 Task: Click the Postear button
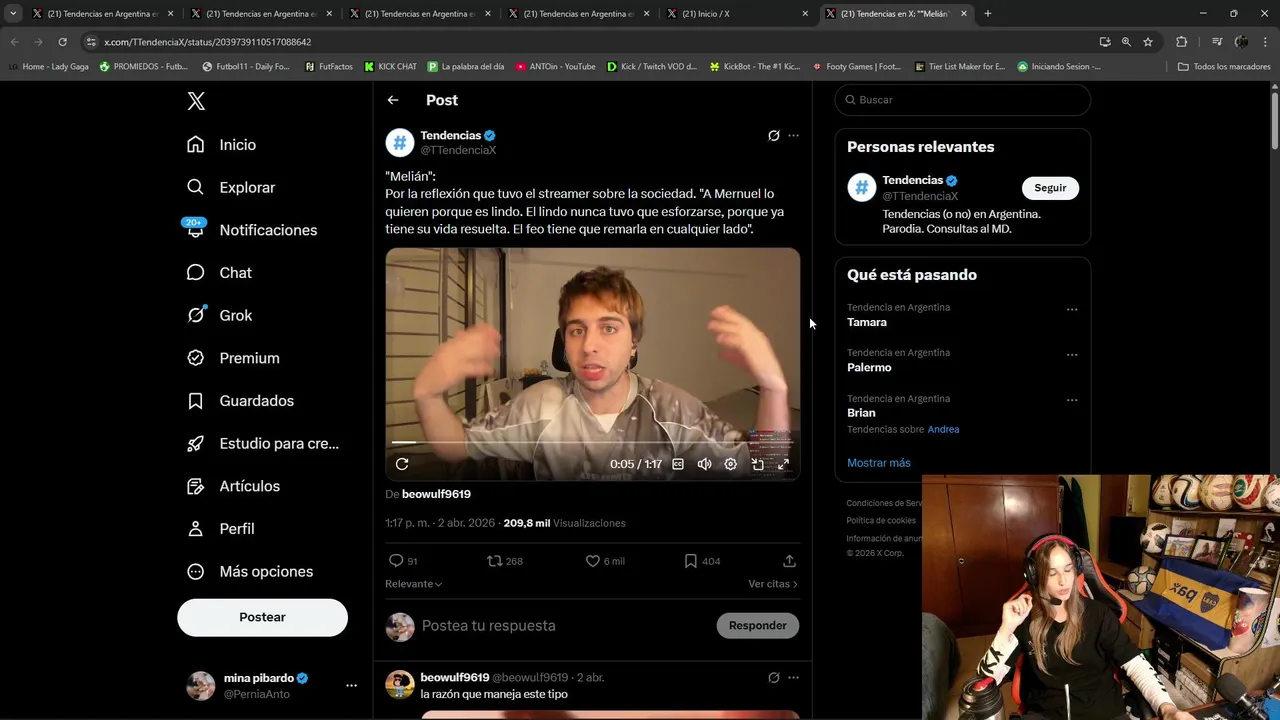(x=262, y=617)
